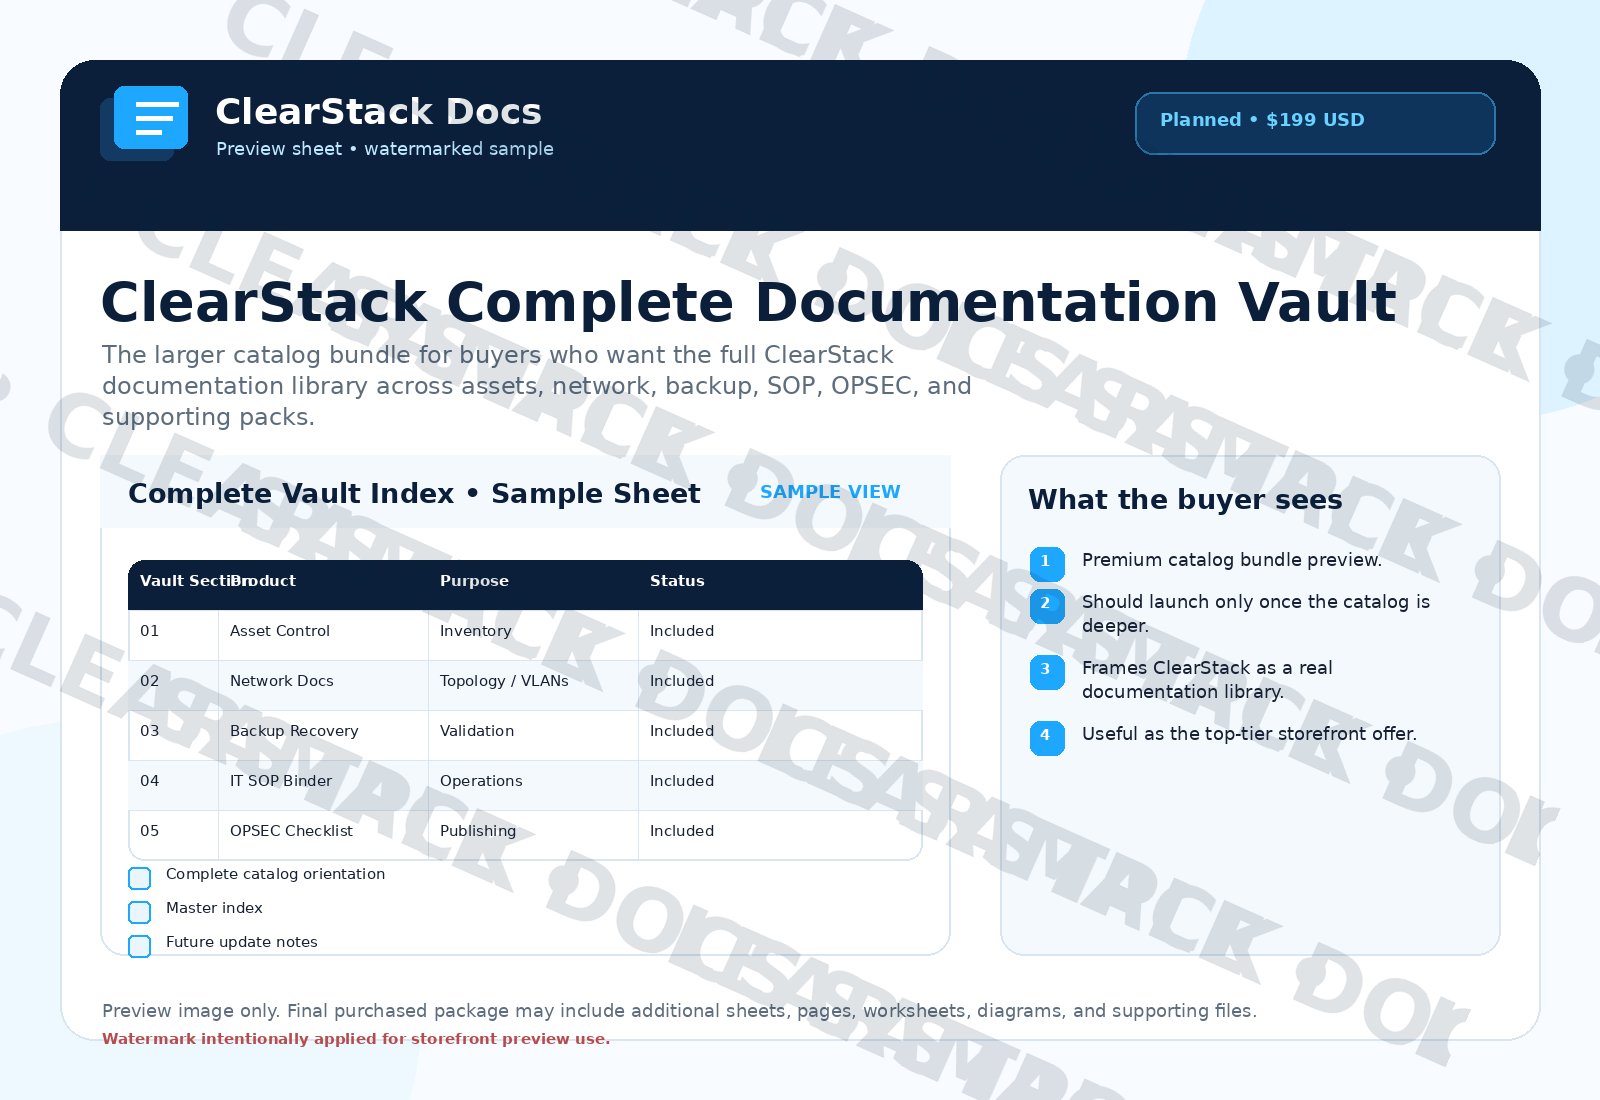Click the number 3 step badge

1047,671
